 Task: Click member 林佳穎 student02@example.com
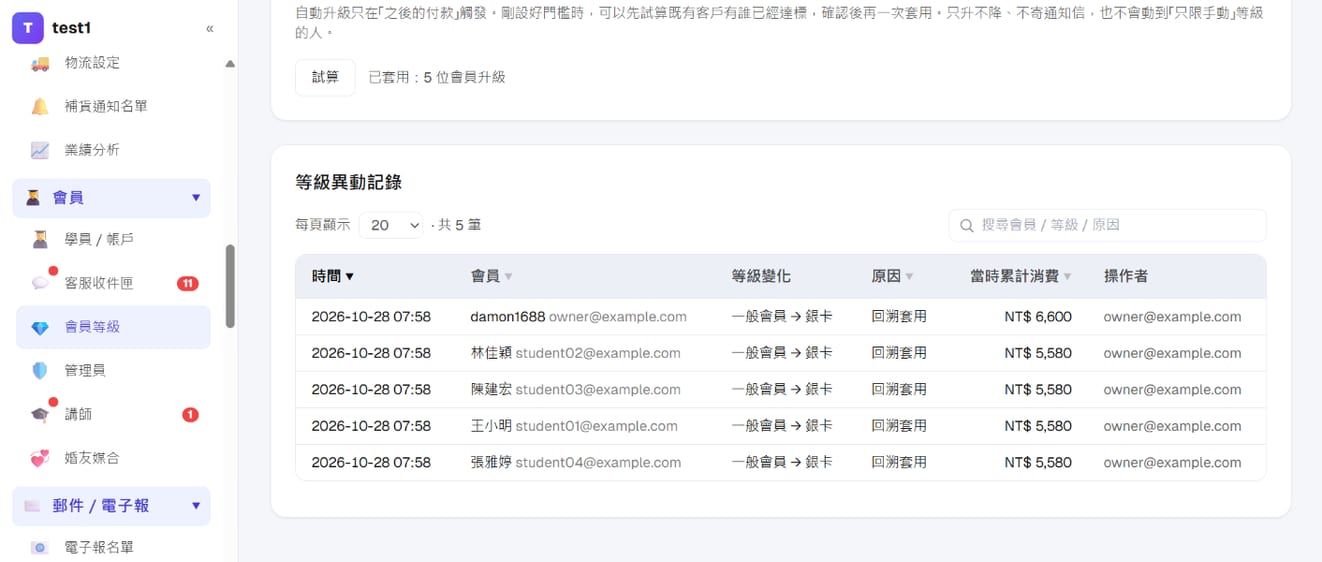[x=575, y=353]
